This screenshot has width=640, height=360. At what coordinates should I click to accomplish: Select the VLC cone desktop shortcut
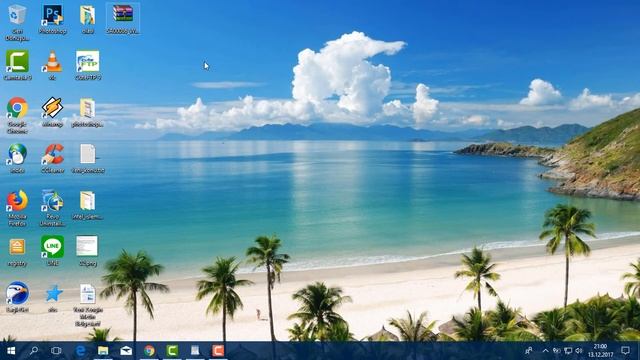coord(52,65)
